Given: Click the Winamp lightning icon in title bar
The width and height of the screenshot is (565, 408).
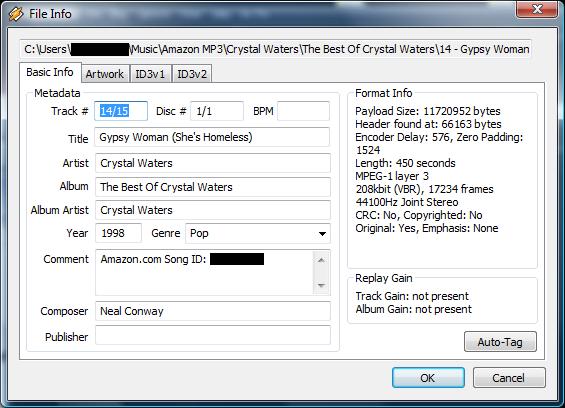Looking at the screenshot, I should [15, 14].
